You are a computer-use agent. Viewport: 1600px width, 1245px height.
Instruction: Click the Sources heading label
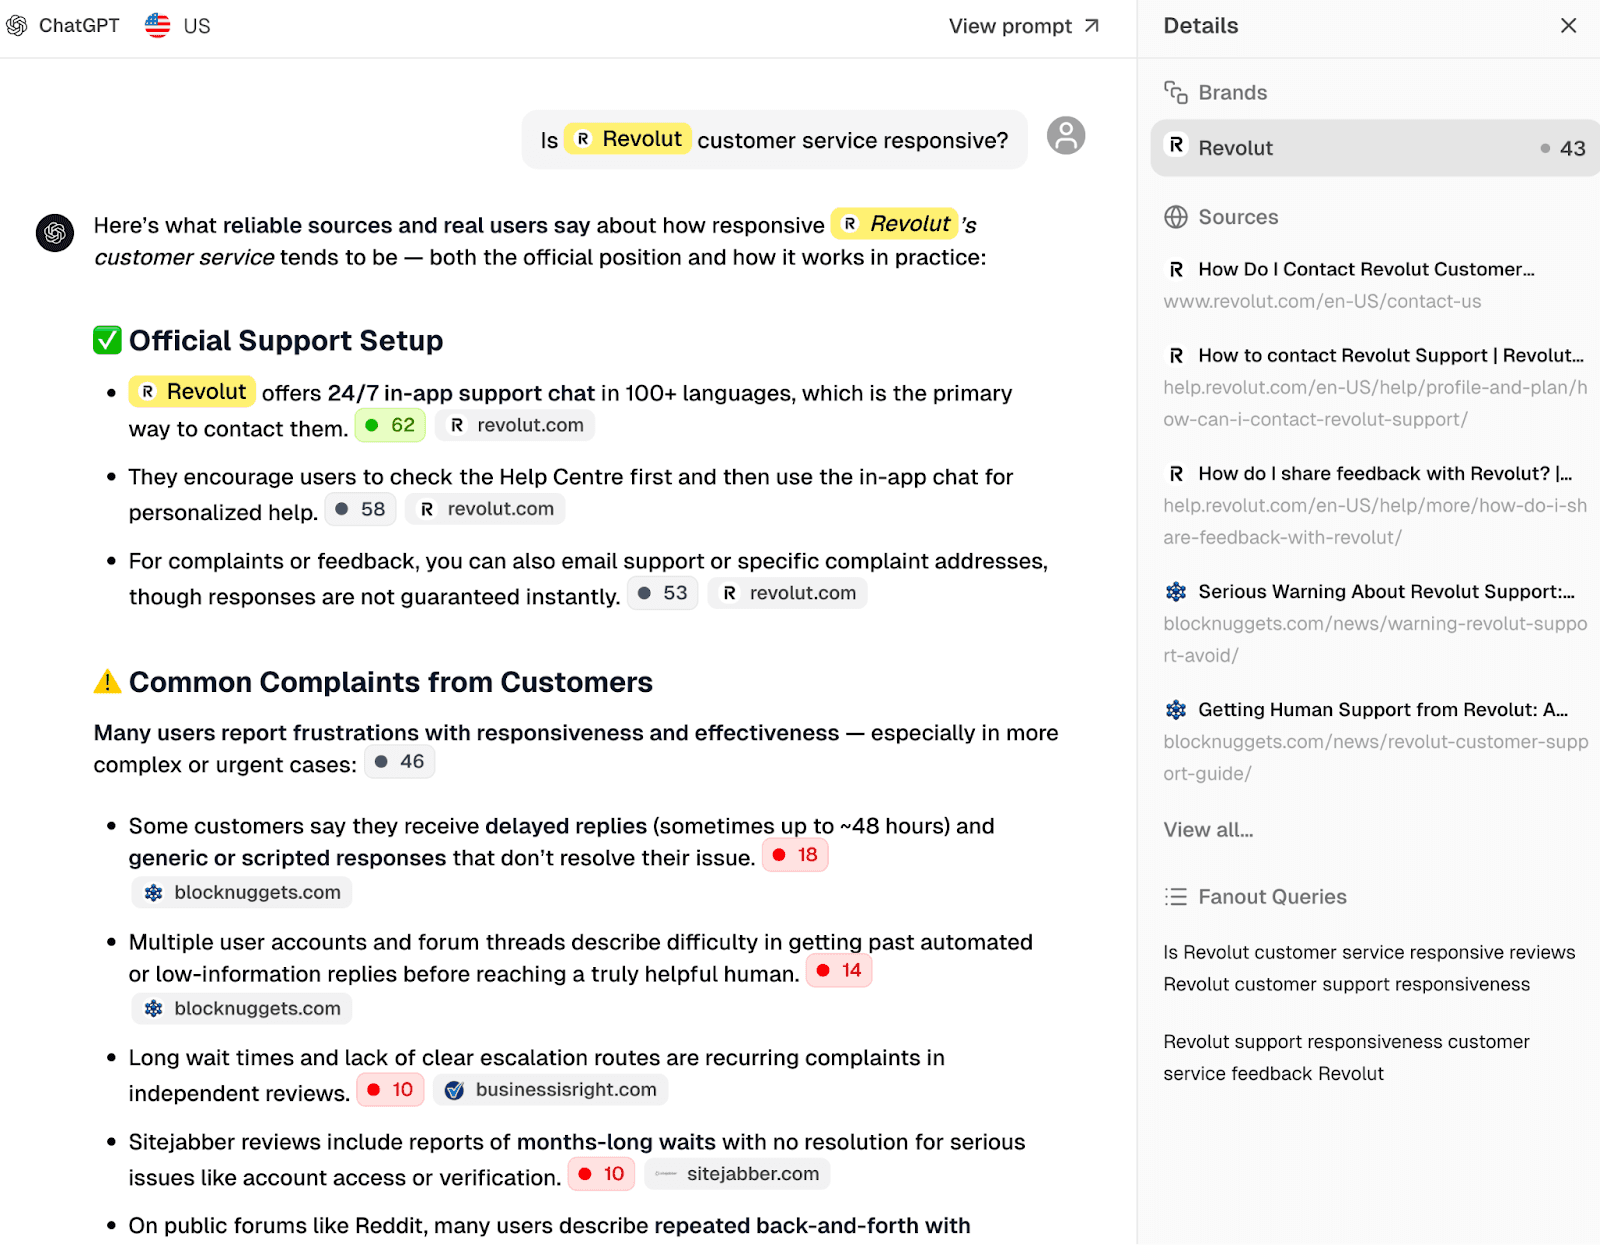tap(1238, 217)
